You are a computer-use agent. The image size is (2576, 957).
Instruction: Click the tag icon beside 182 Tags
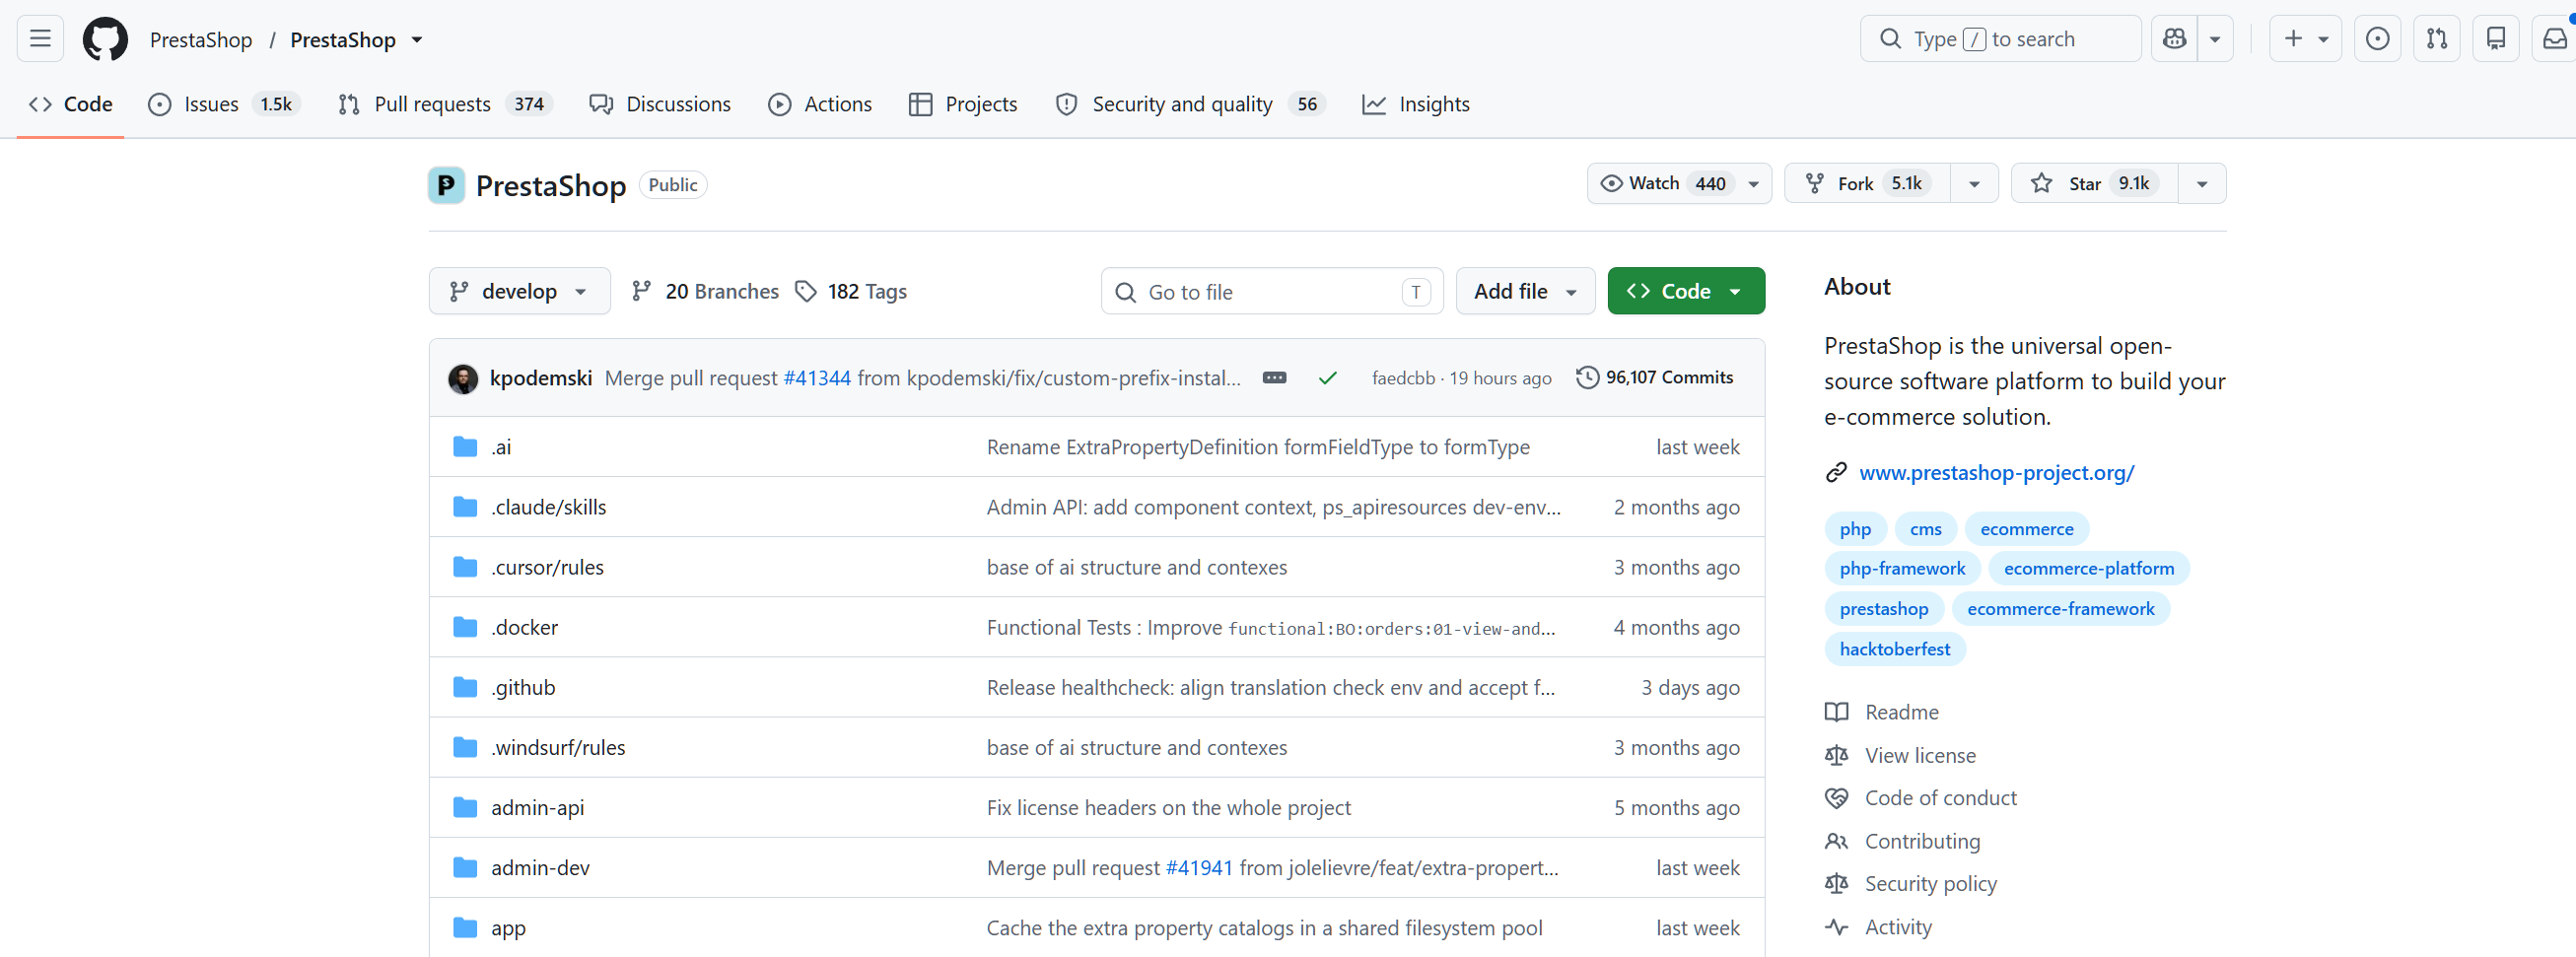[806, 291]
